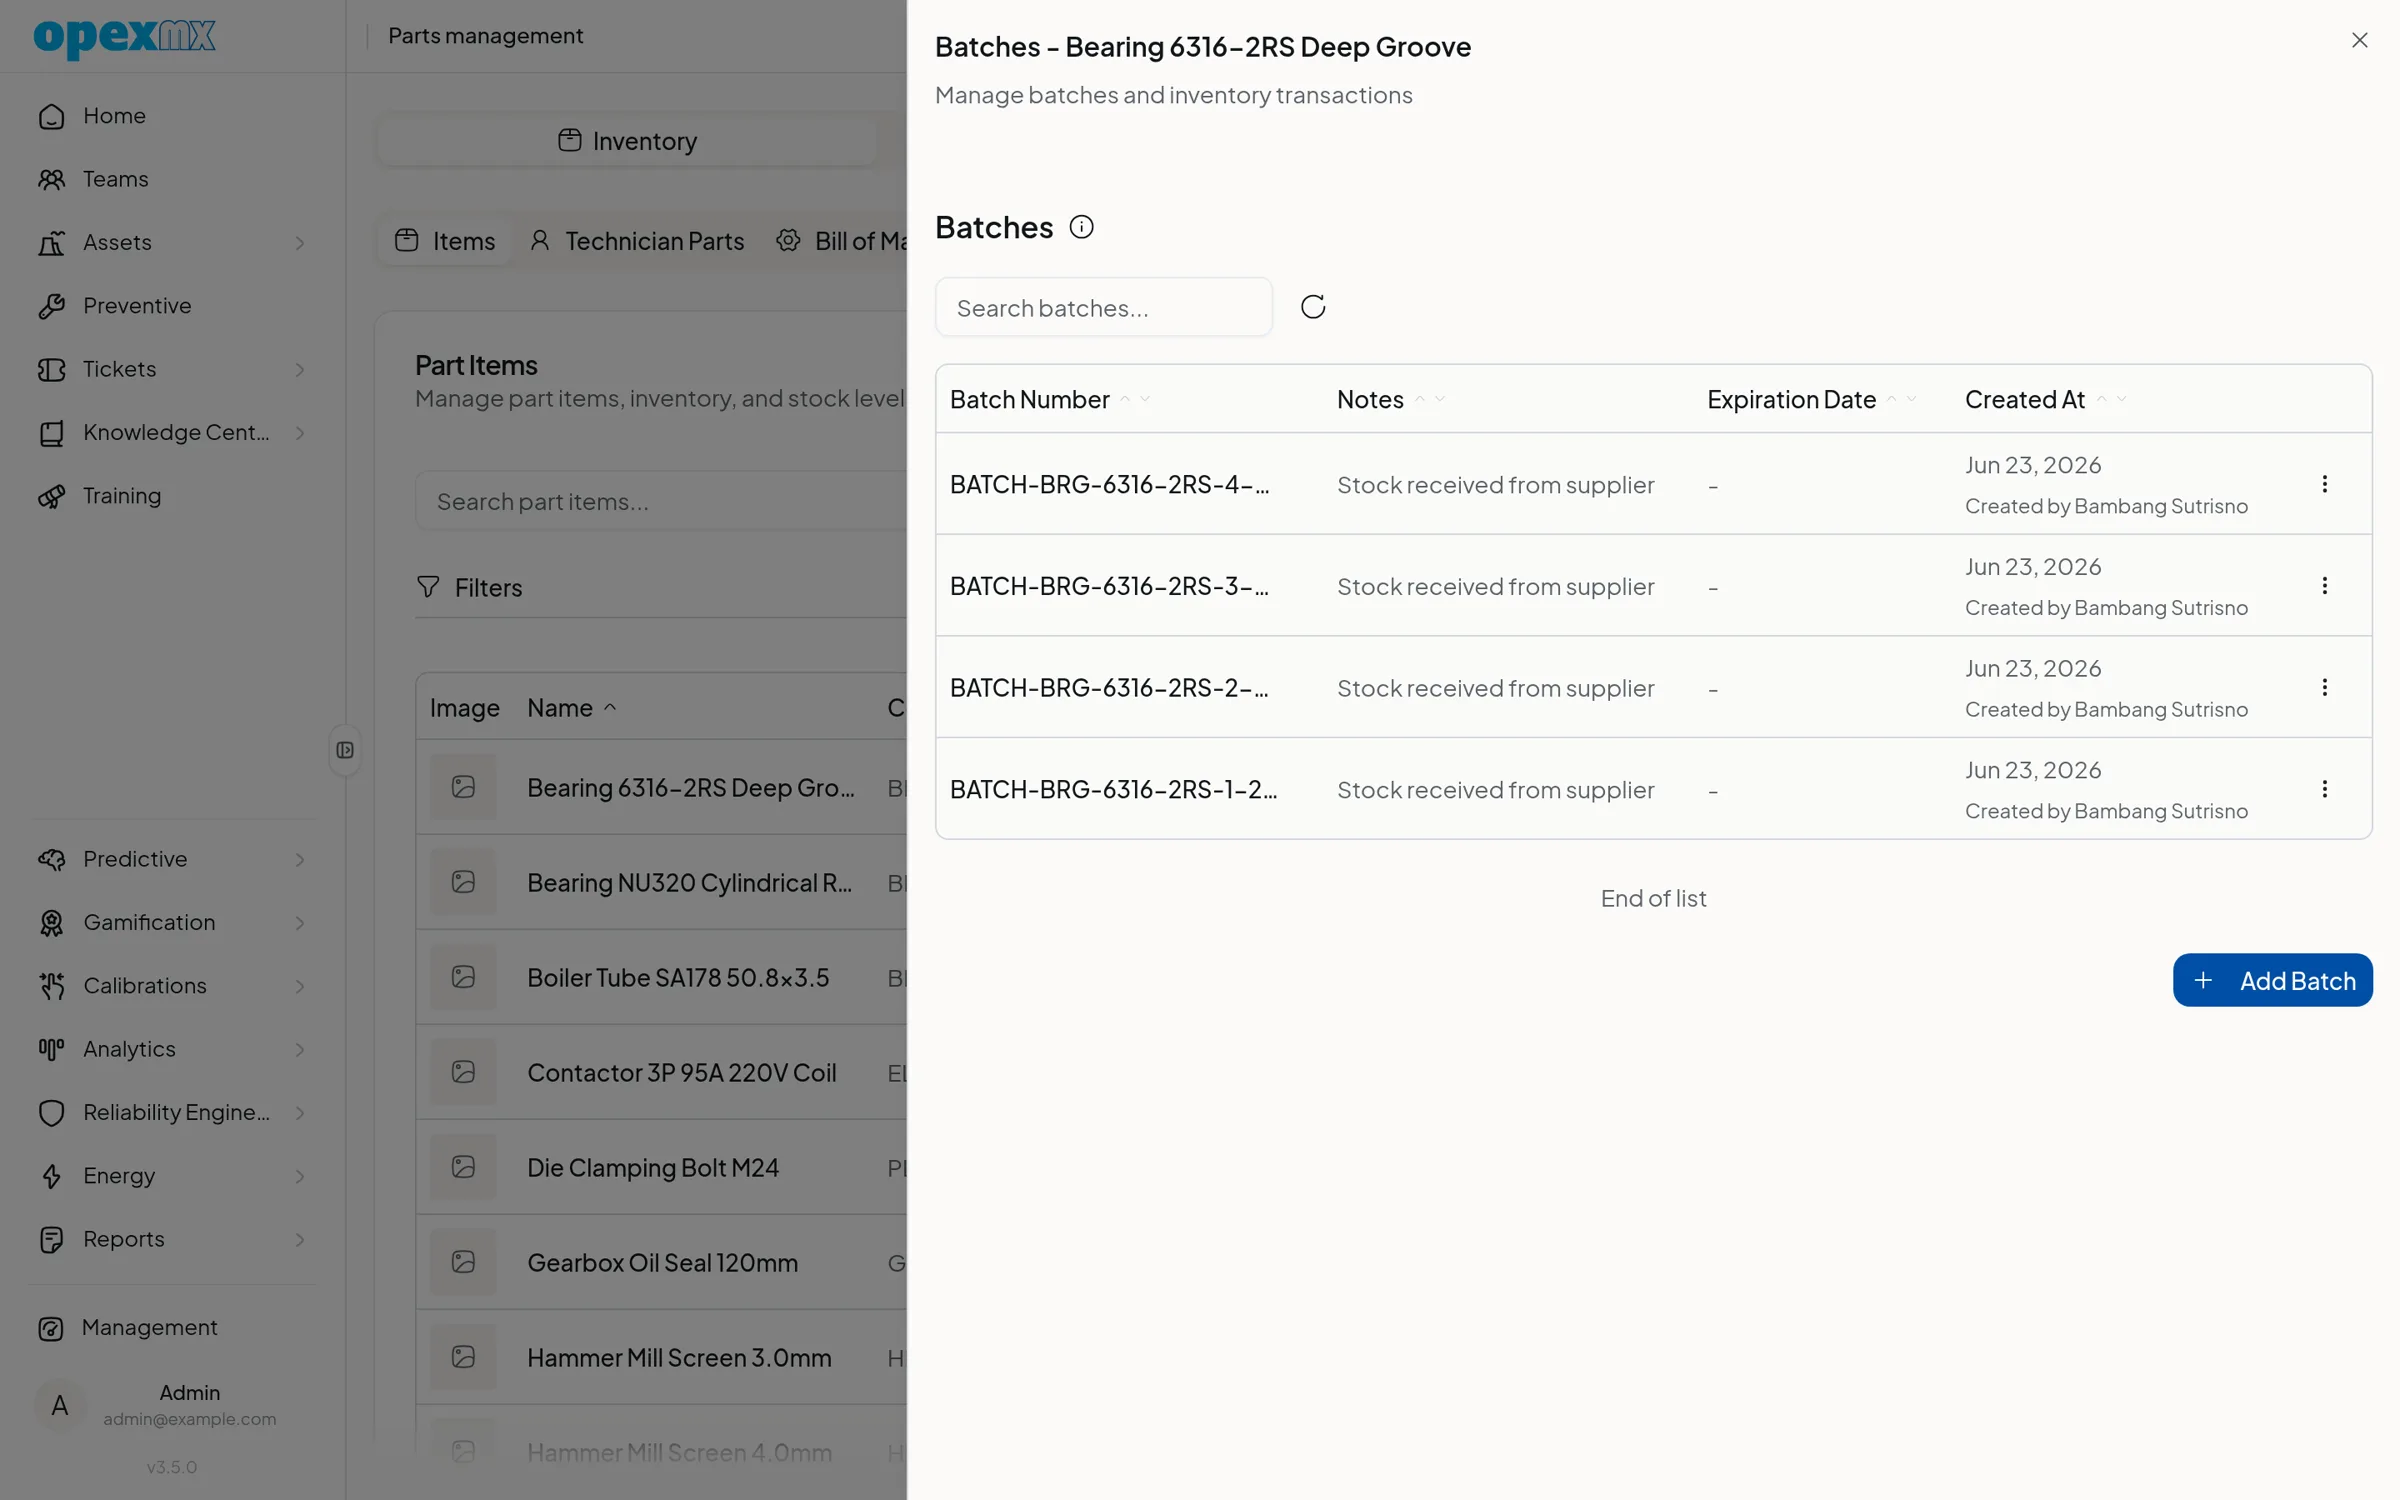
Task: Click the Bearing 6316-2RS image placeholder
Action: pos(463,787)
